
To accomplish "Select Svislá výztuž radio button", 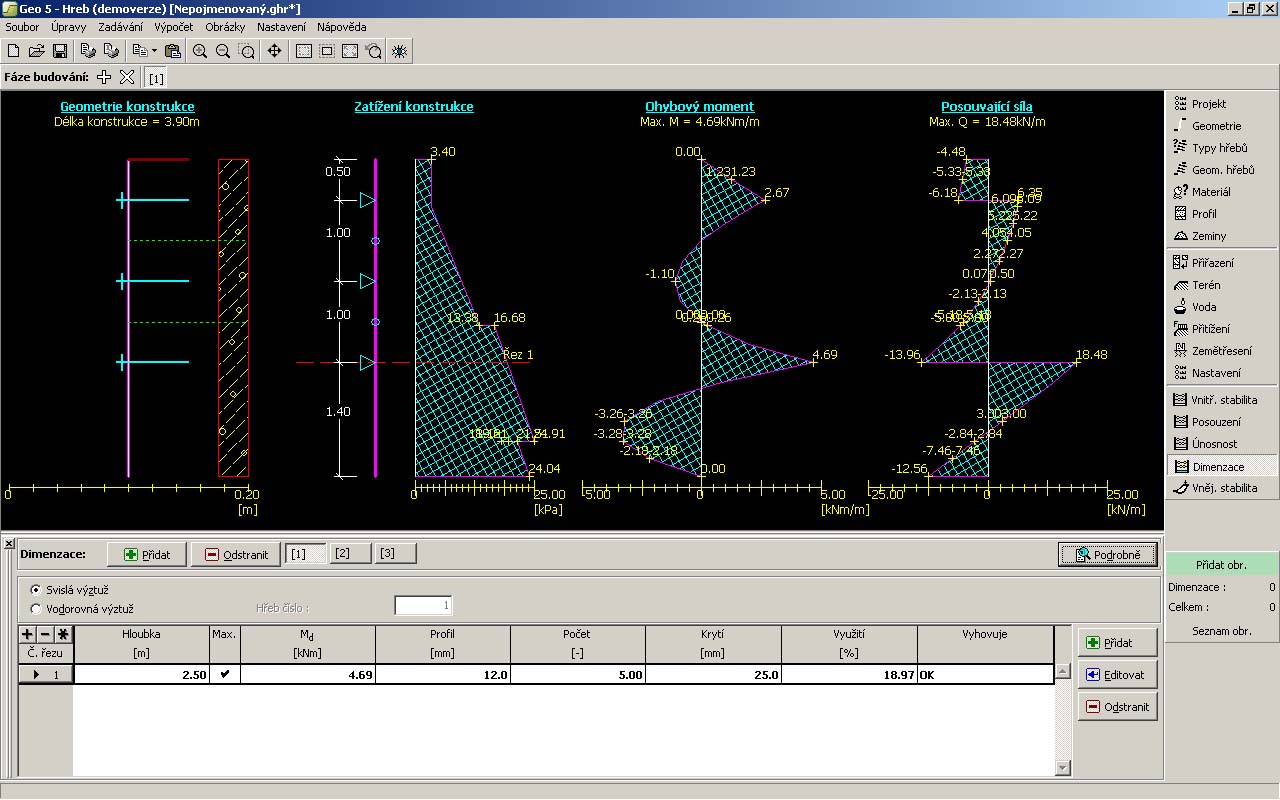I will pyautogui.click(x=37, y=590).
